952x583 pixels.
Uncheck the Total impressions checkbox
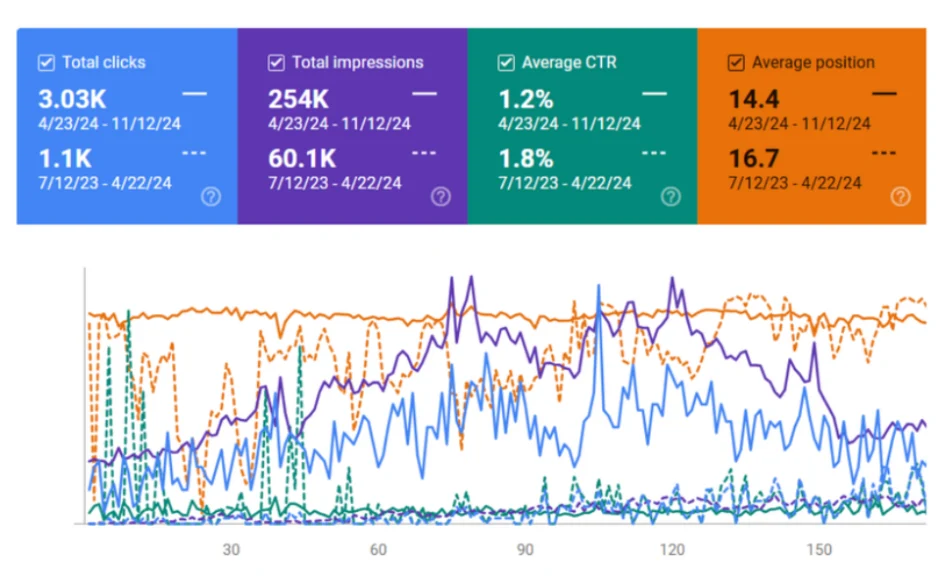[276, 63]
